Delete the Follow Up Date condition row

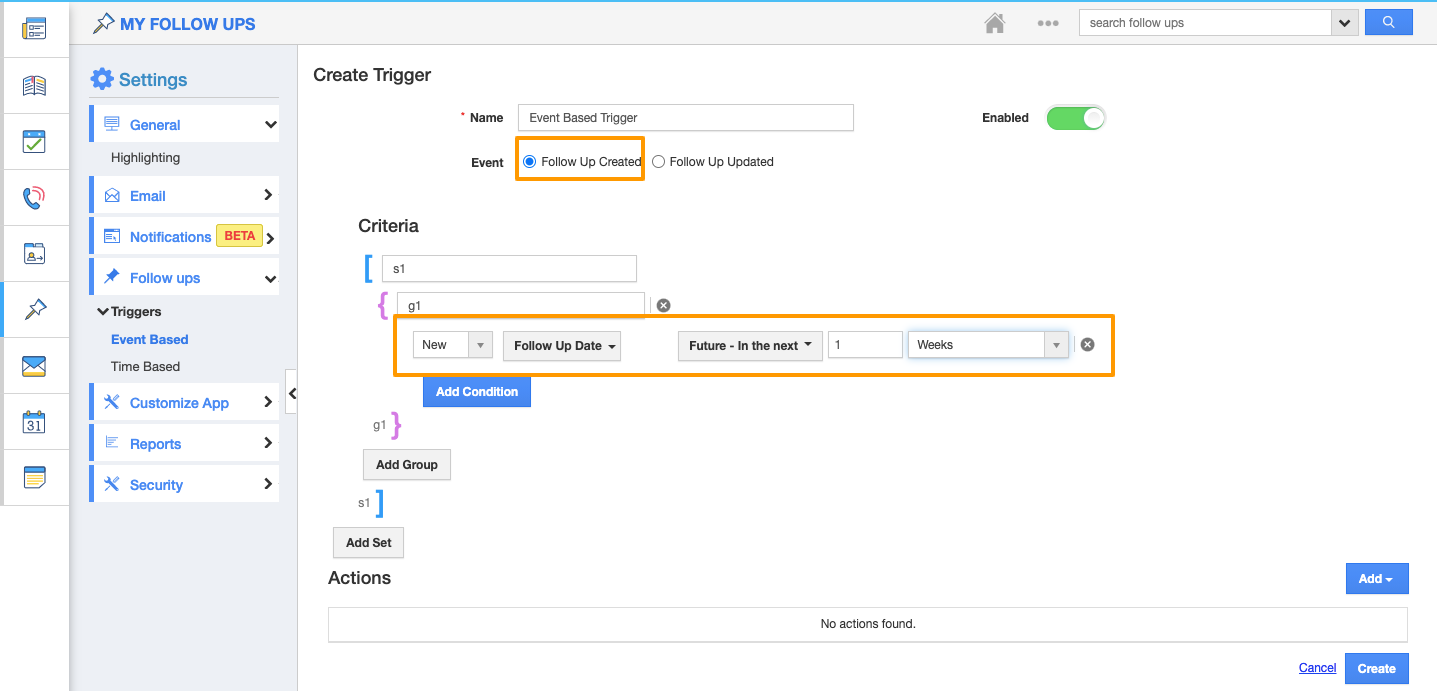pos(1088,345)
